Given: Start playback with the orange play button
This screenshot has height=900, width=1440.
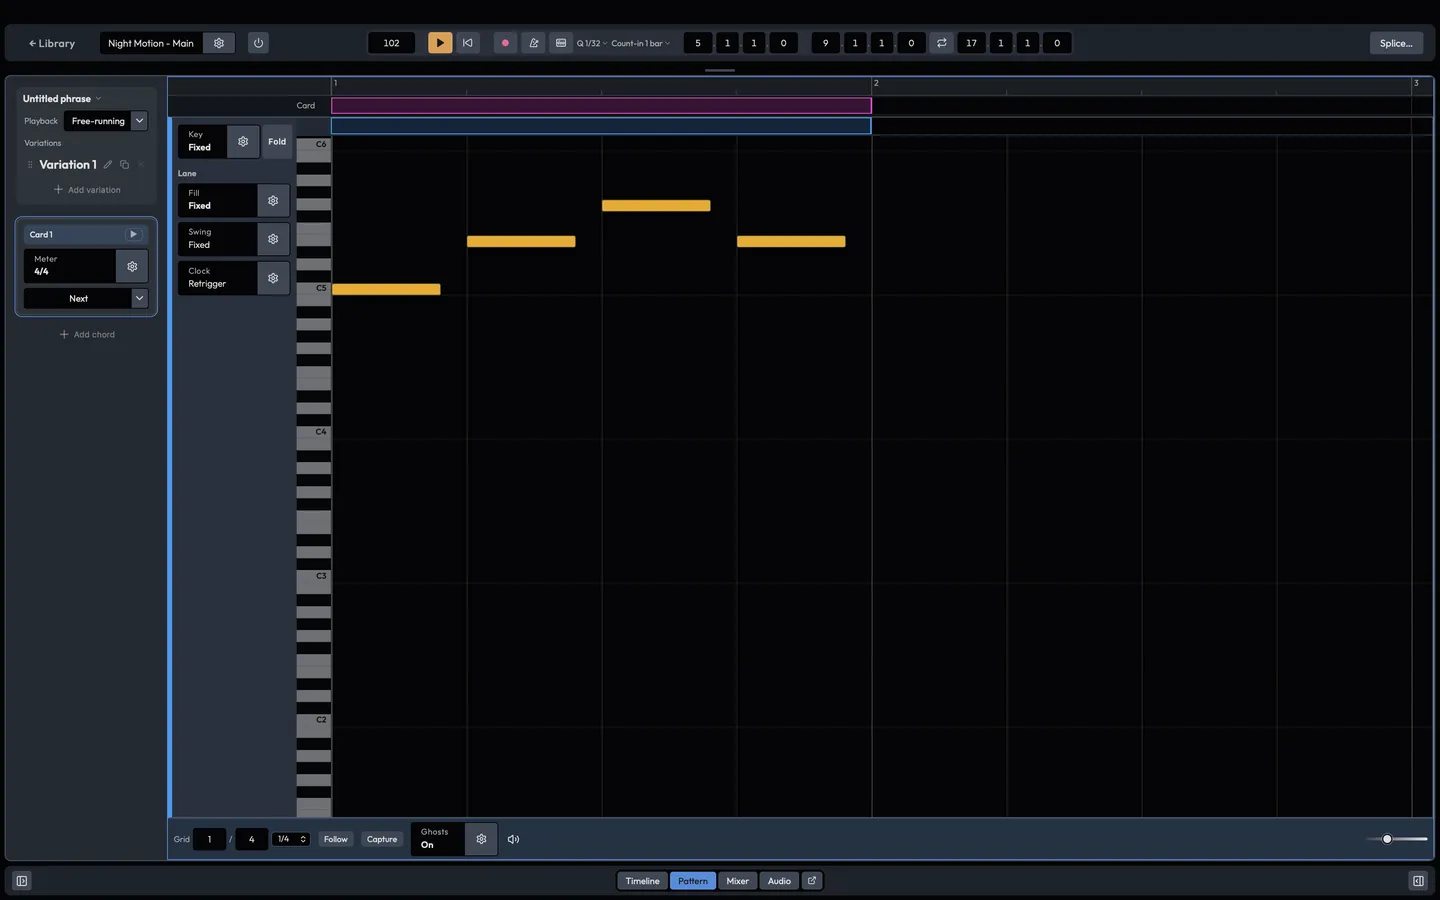Looking at the screenshot, I should (x=440, y=43).
